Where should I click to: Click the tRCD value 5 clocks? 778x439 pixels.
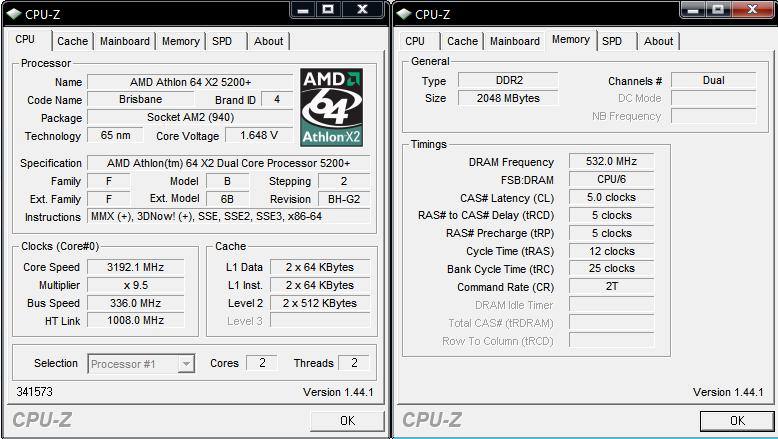pos(611,215)
